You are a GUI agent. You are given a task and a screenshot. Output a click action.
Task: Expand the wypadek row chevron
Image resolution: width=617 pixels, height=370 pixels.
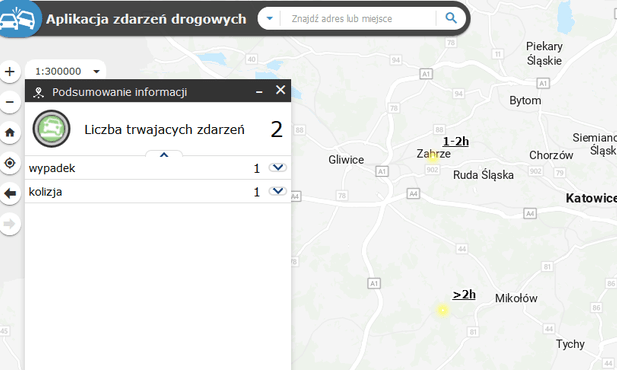278,167
